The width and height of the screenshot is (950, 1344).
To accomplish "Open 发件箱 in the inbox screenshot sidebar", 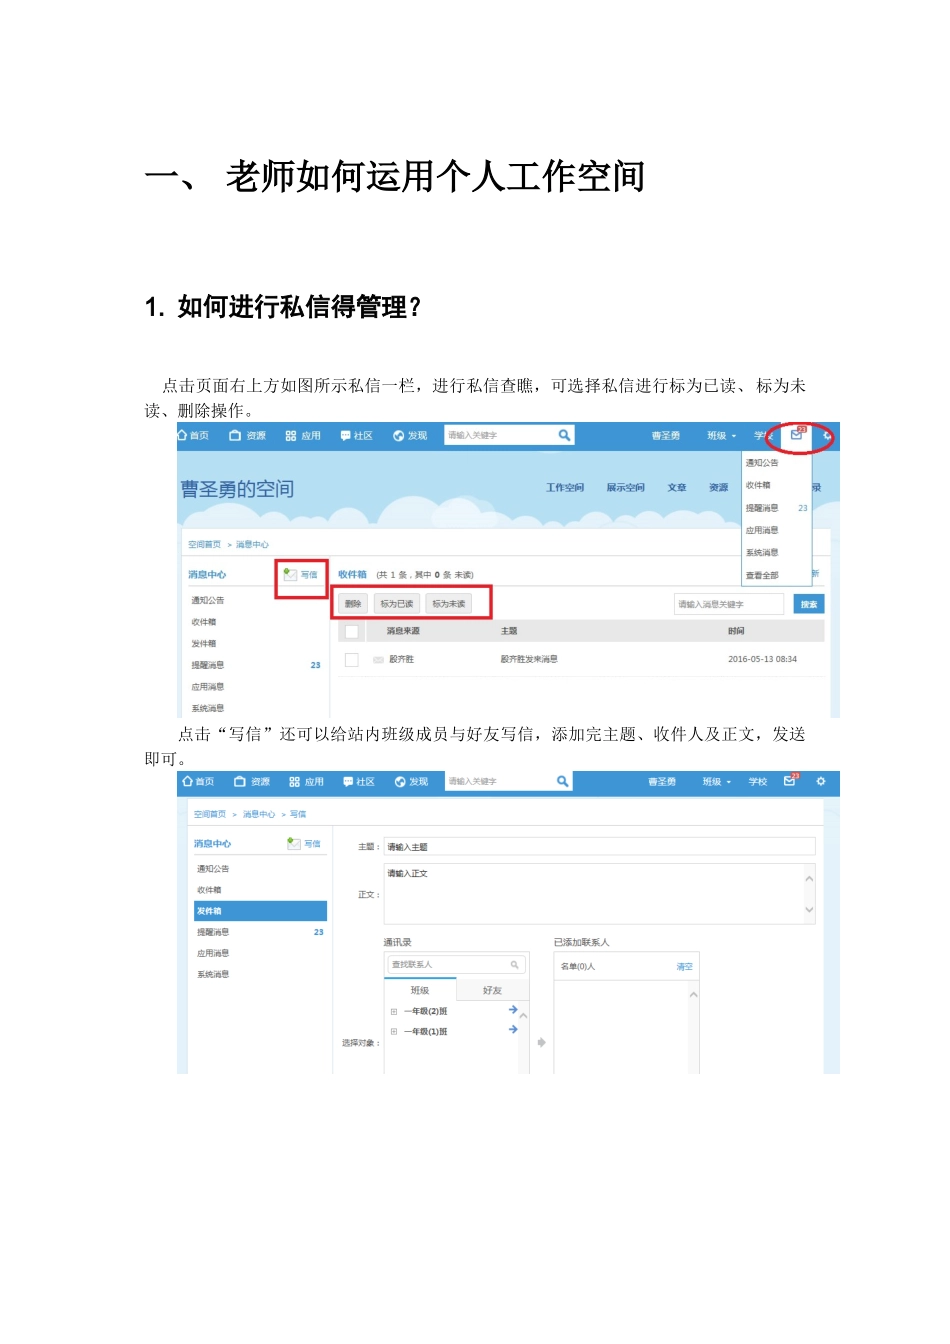I will point(204,644).
